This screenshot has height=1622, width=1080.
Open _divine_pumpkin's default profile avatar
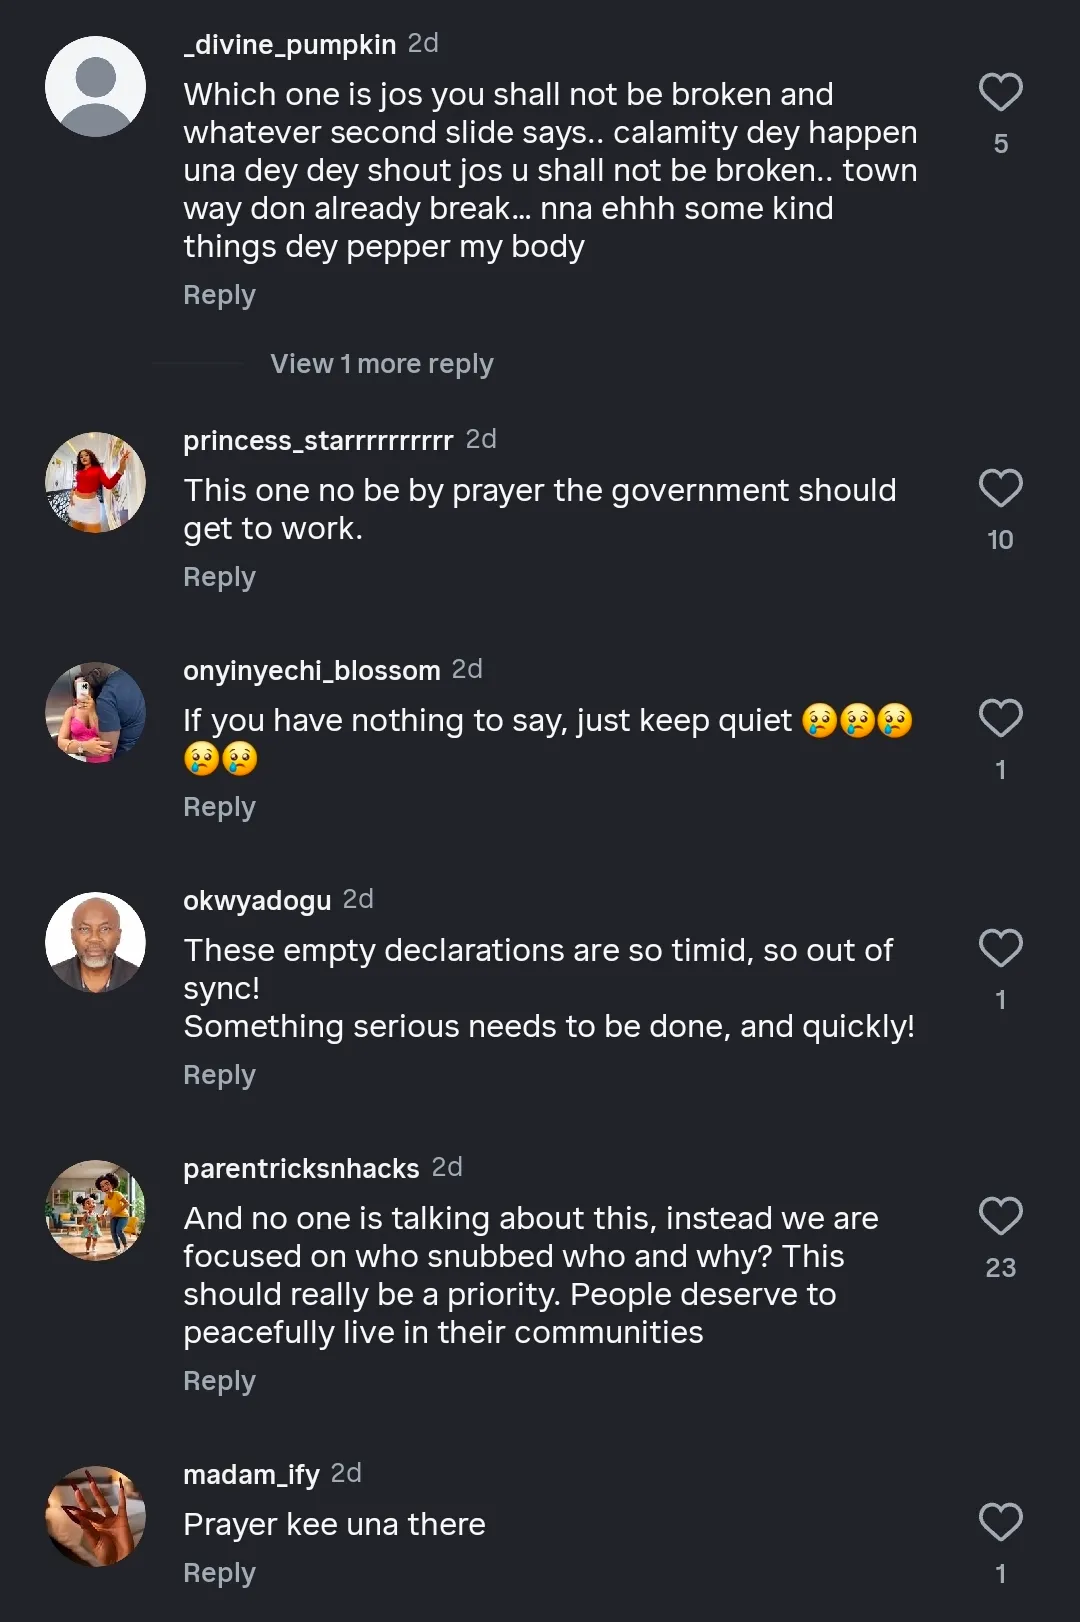(x=96, y=87)
